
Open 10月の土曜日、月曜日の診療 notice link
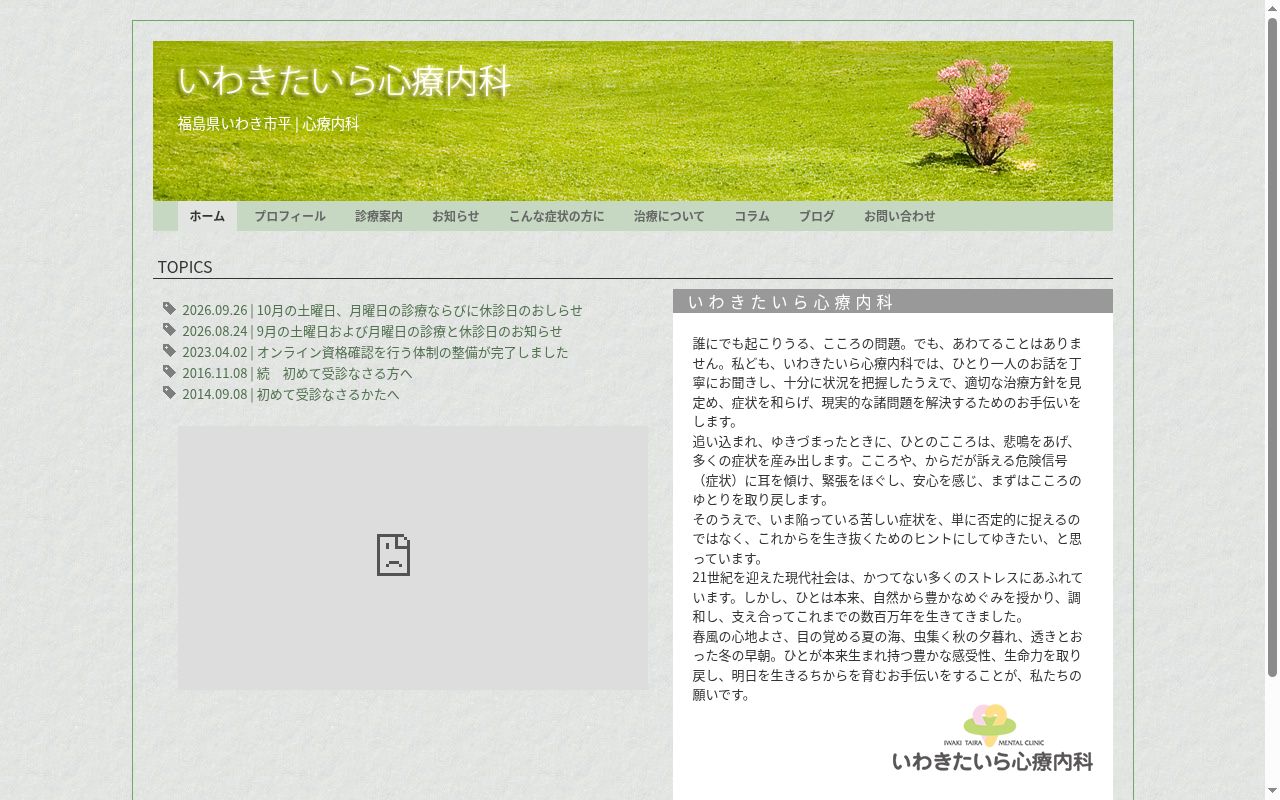[x=382, y=310]
